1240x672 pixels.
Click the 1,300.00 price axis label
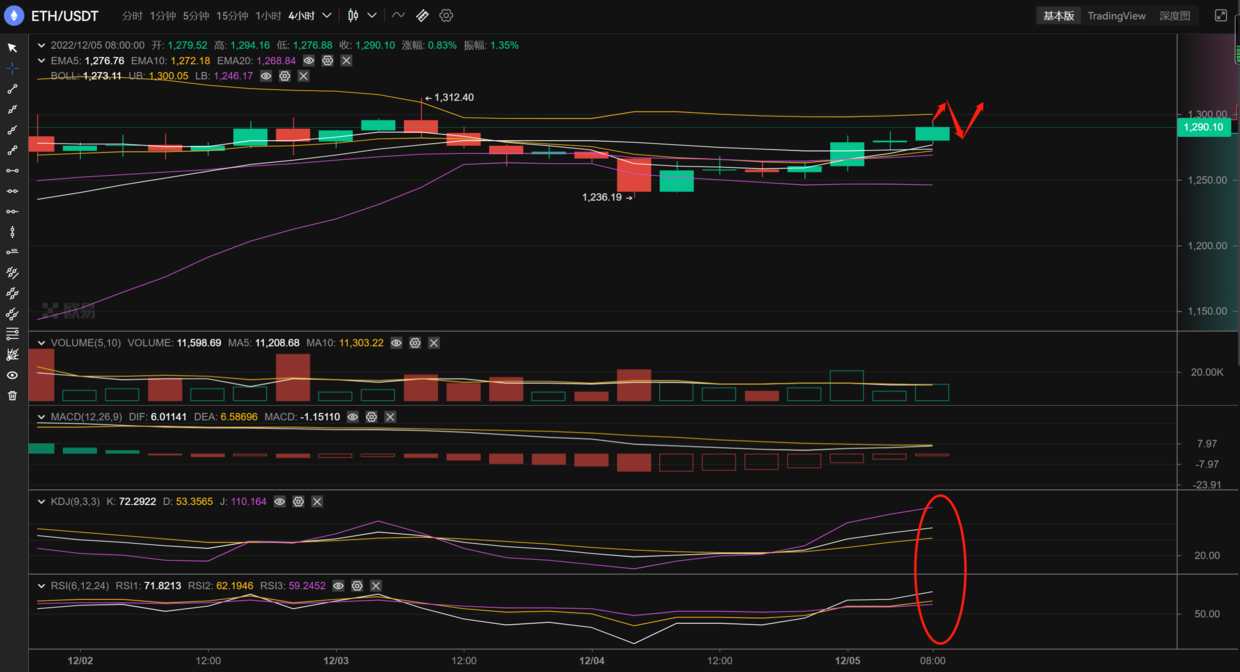tap(1206, 114)
